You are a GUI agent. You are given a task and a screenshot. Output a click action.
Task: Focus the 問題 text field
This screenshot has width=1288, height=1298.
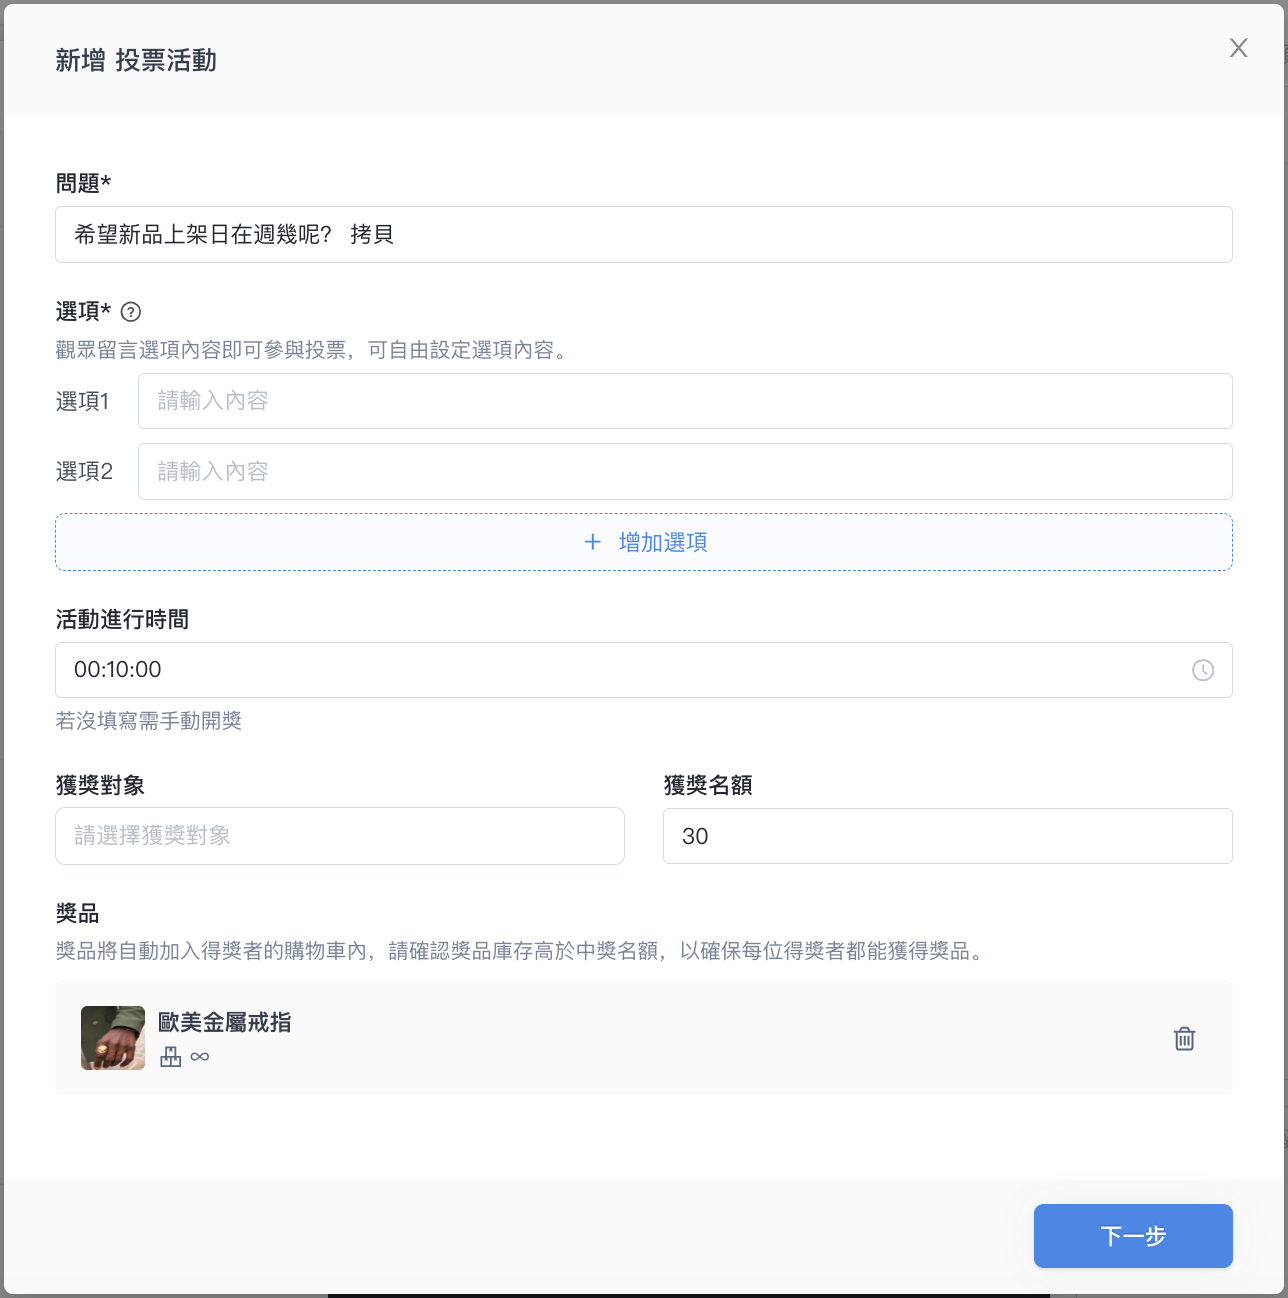(x=643, y=235)
